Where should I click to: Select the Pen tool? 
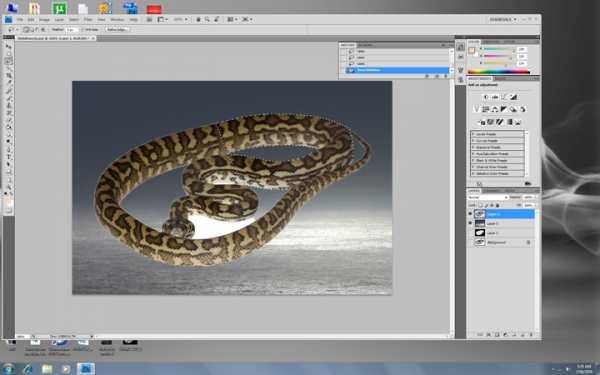(x=9, y=150)
